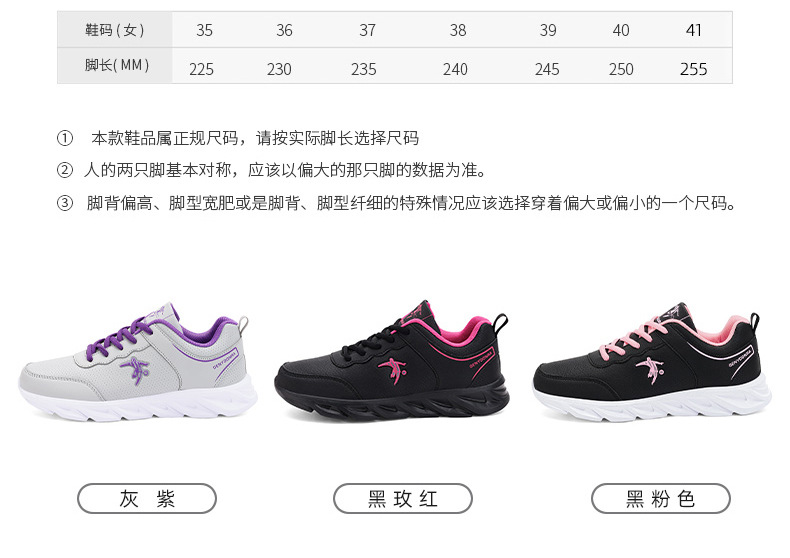The width and height of the screenshot is (790, 558).
Task: Click the 黑粉色 color label button
Action: click(661, 499)
